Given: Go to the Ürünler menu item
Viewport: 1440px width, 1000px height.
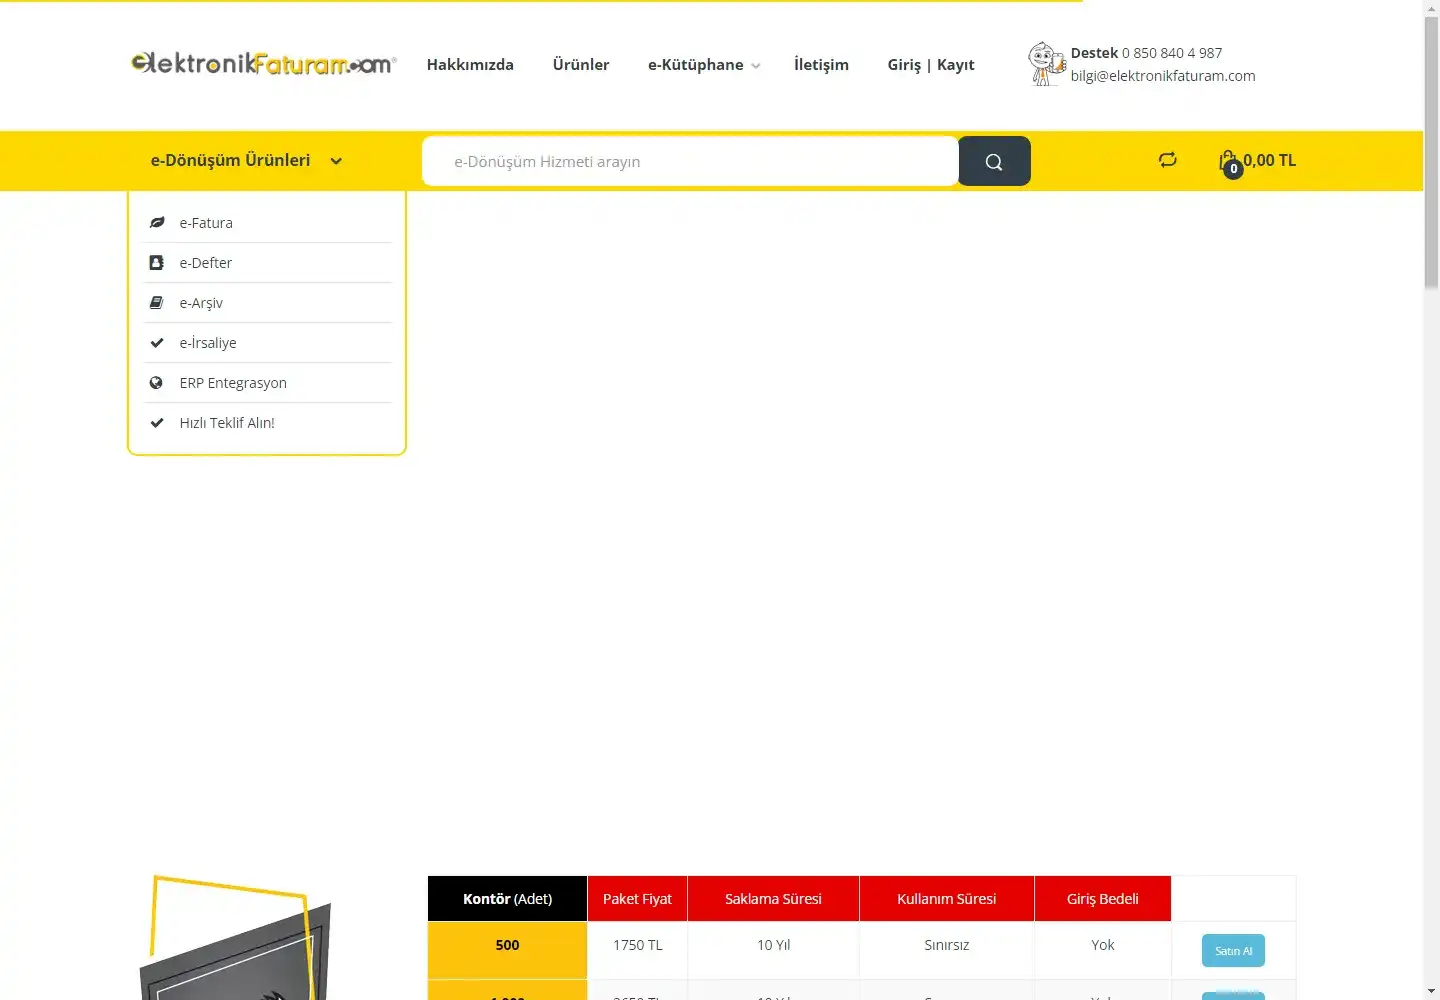Looking at the screenshot, I should point(581,64).
